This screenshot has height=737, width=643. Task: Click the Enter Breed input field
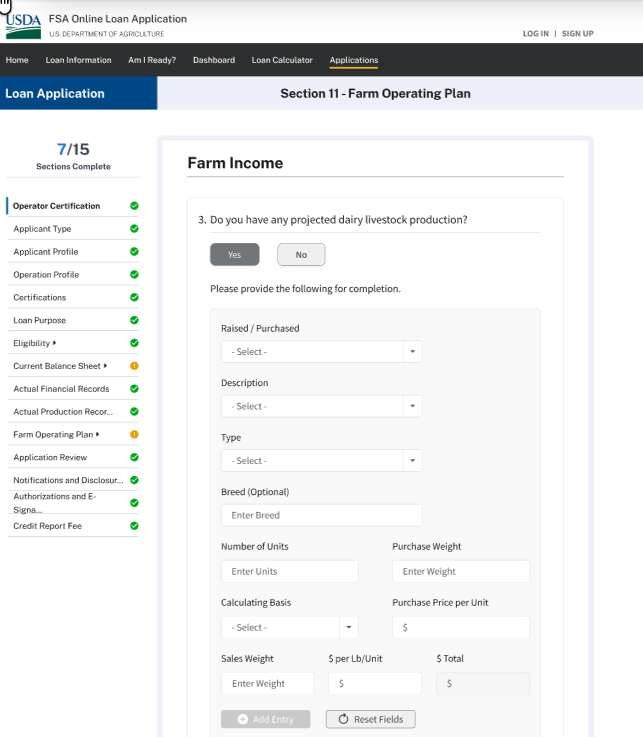click(321, 515)
